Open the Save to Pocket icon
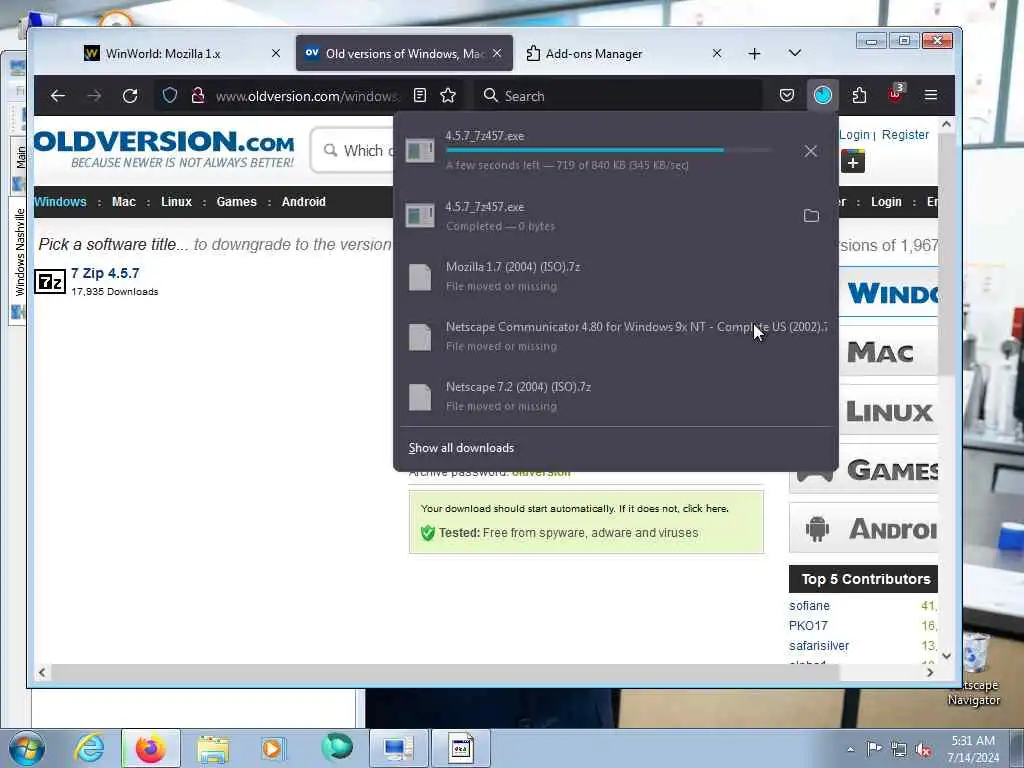 tap(787, 96)
